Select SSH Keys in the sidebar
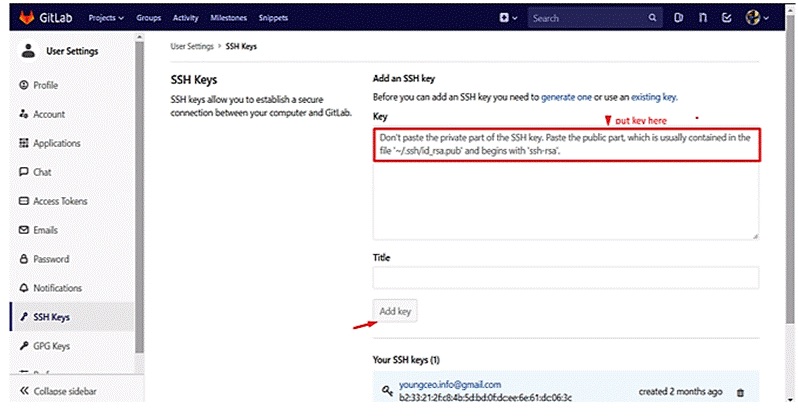Viewport: 798px width, 418px height. click(72, 317)
